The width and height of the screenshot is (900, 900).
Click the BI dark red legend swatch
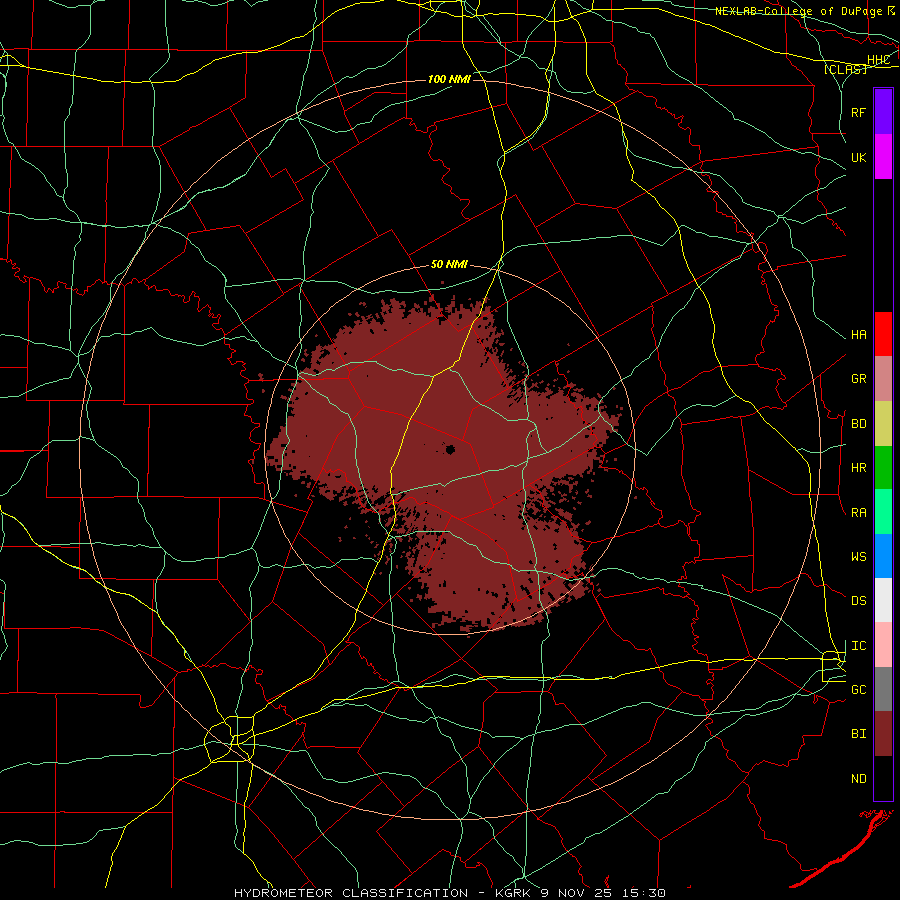[883, 734]
